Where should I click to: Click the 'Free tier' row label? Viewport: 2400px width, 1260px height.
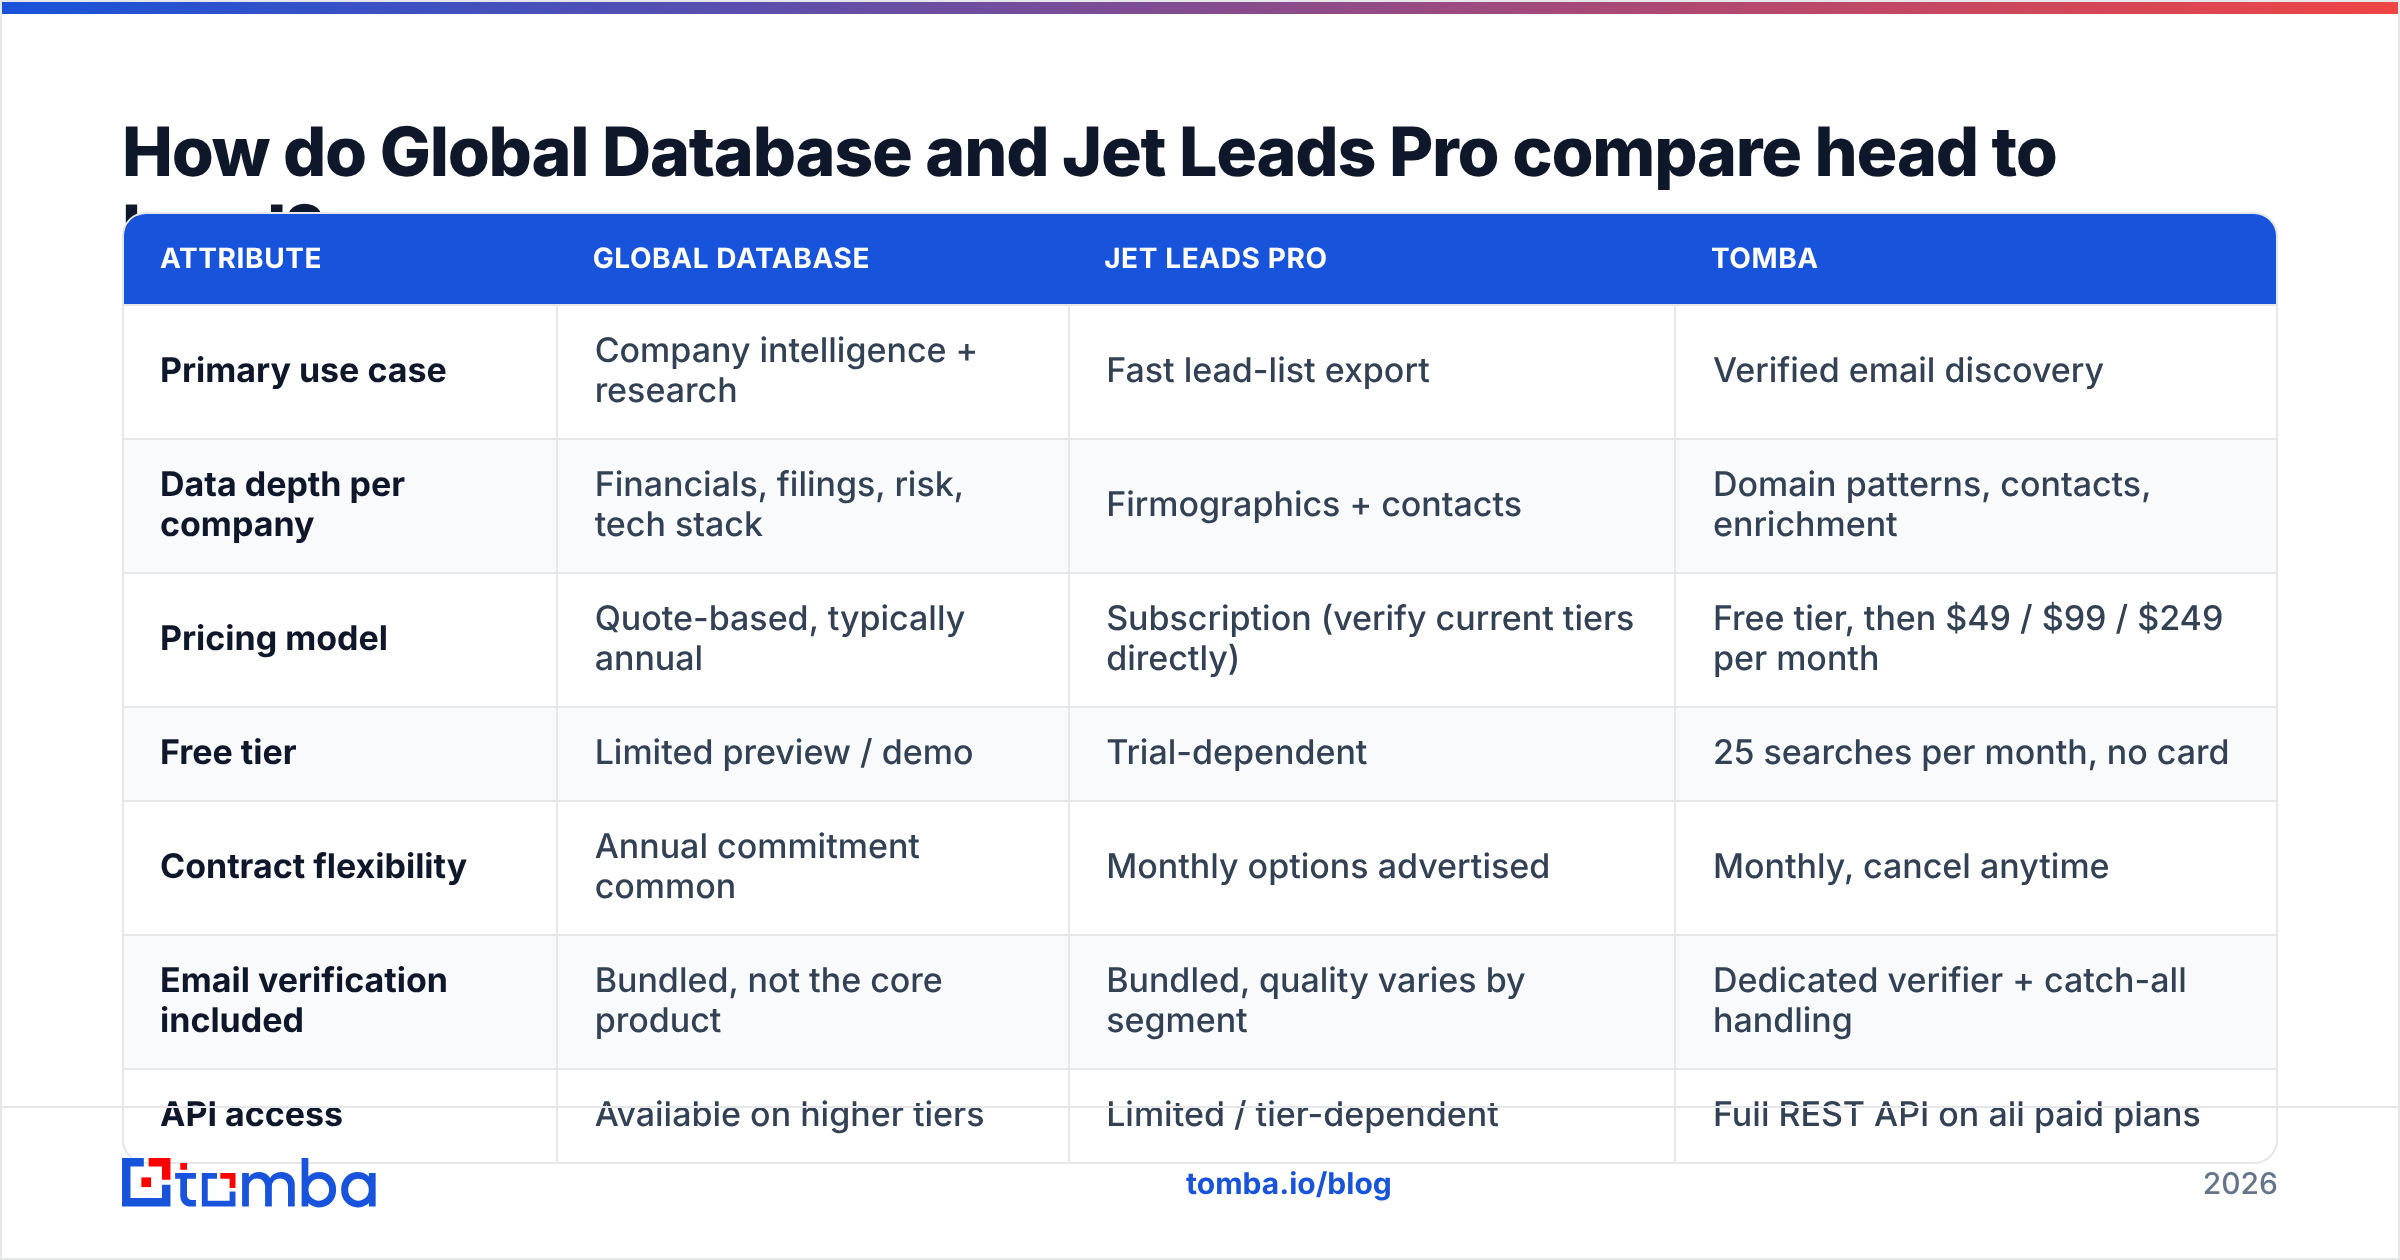[x=228, y=752]
